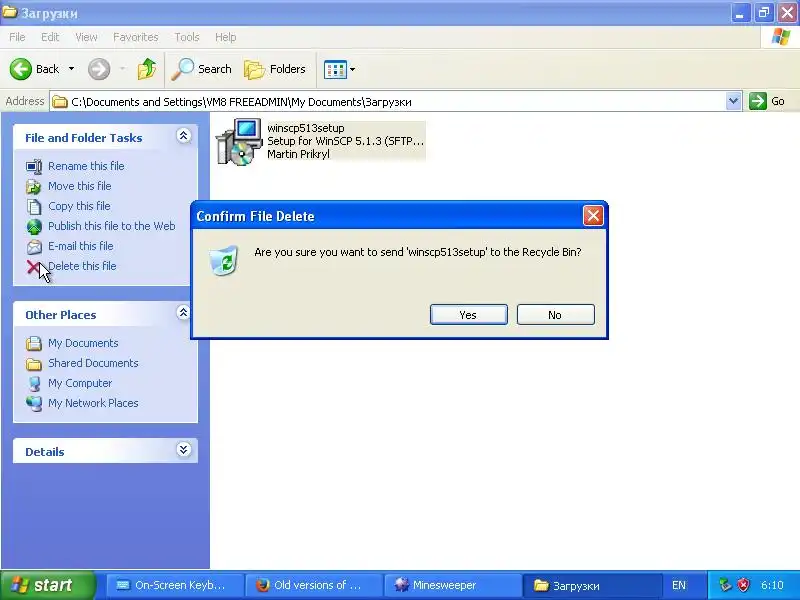Open My Computer link
Viewport: 800px width, 600px height.
click(x=80, y=383)
